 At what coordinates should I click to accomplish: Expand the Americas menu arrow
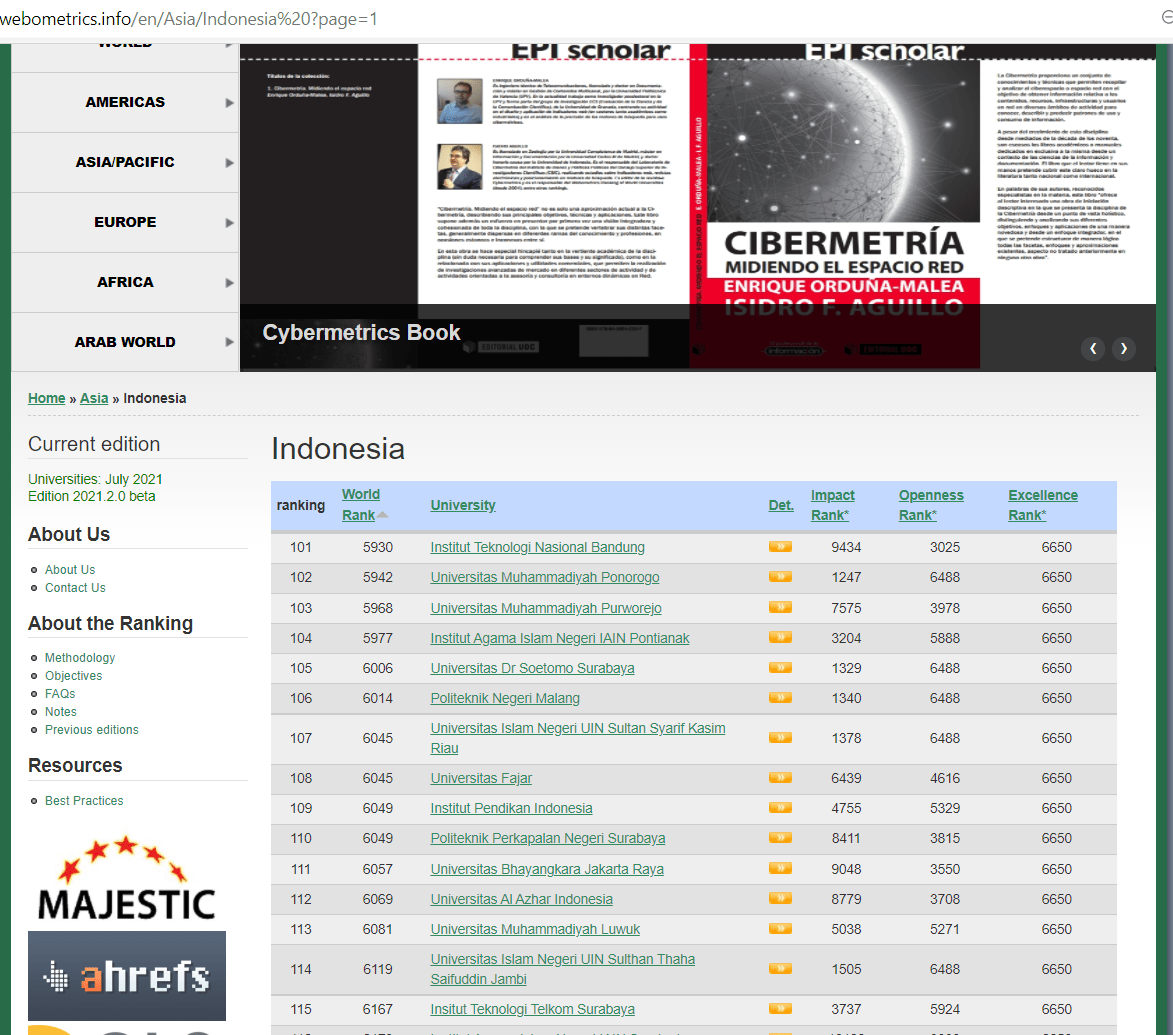pos(230,102)
